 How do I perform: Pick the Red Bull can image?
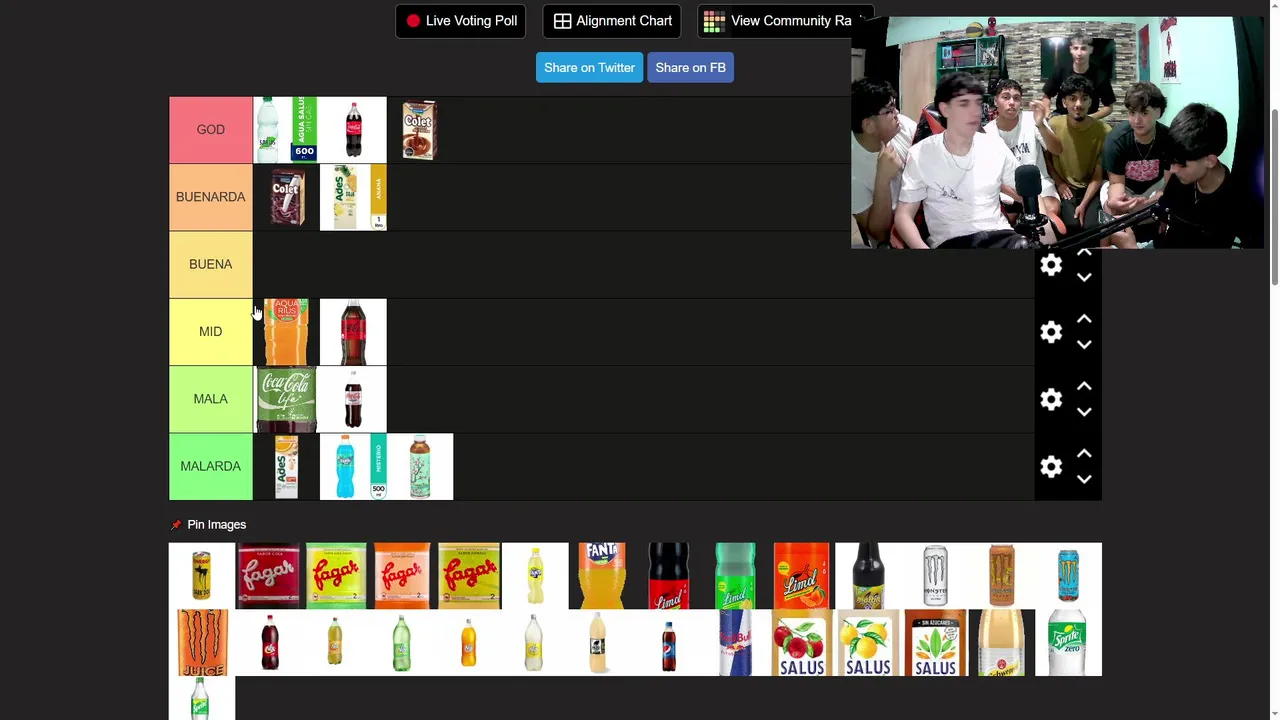[x=735, y=643]
